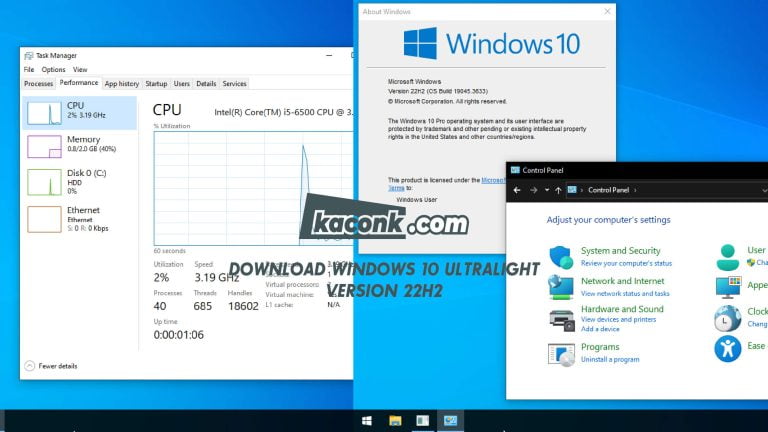This screenshot has height=432, width=768.
Task: Click the Add a device link
Action: [600, 329]
